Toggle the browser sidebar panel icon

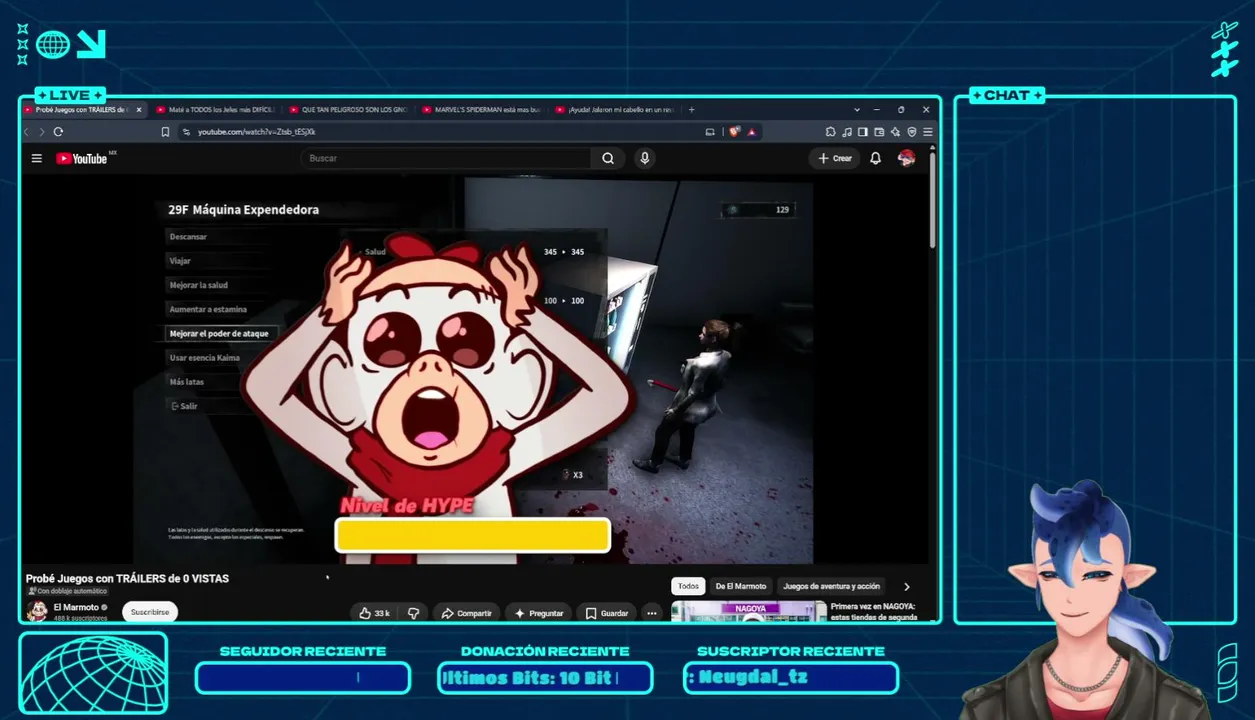pyautogui.click(x=862, y=132)
